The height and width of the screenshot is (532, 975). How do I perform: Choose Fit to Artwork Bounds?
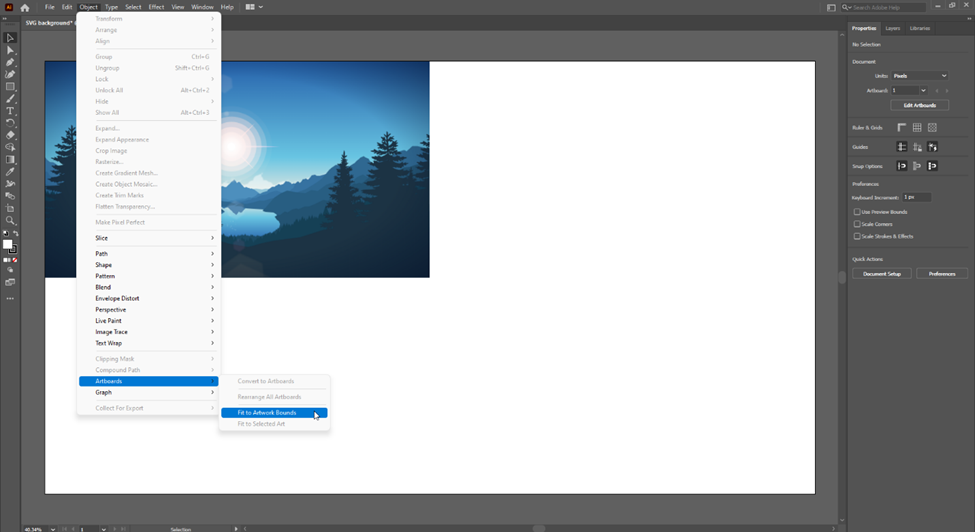(267, 413)
